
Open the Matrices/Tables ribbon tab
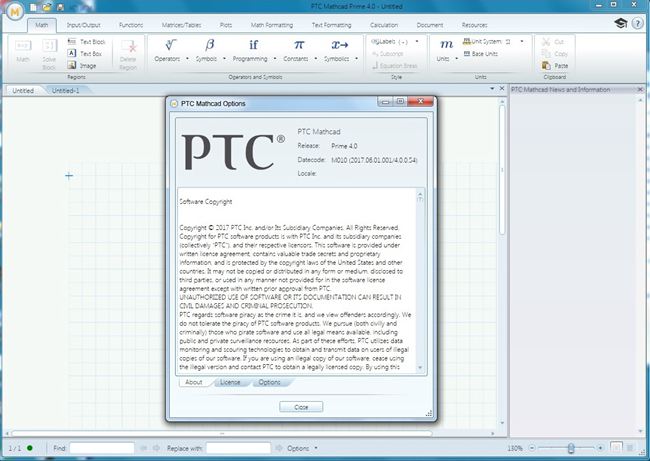tap(182, 25)
